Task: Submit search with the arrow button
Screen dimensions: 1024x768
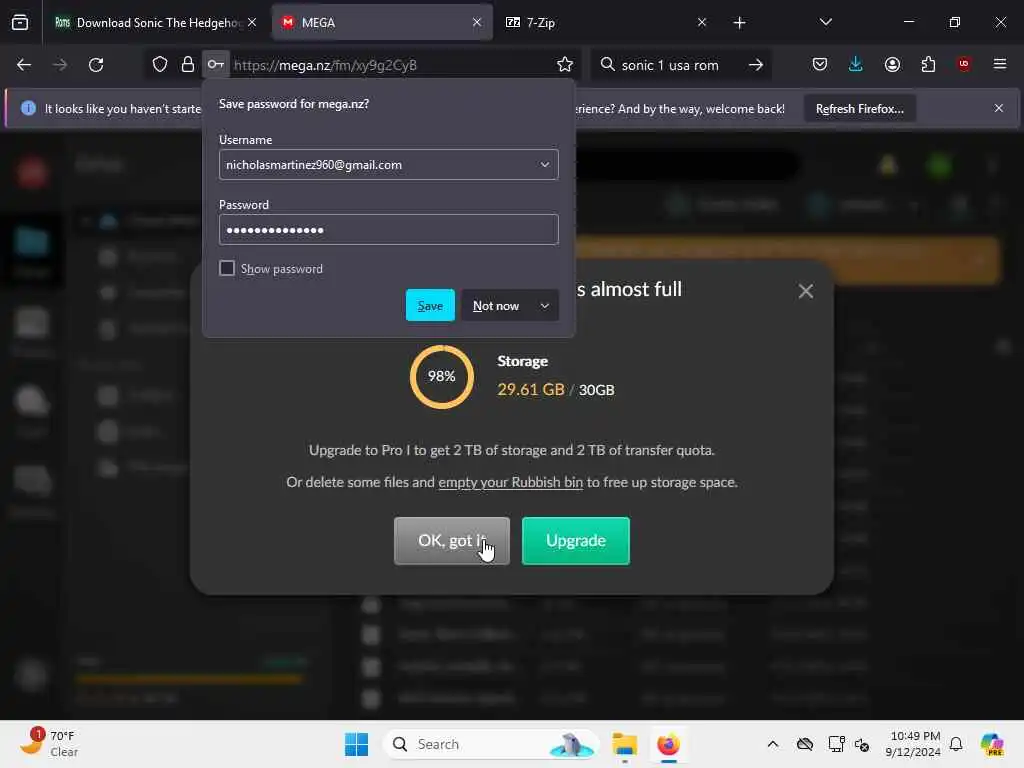Action: [x=756, y=65]
